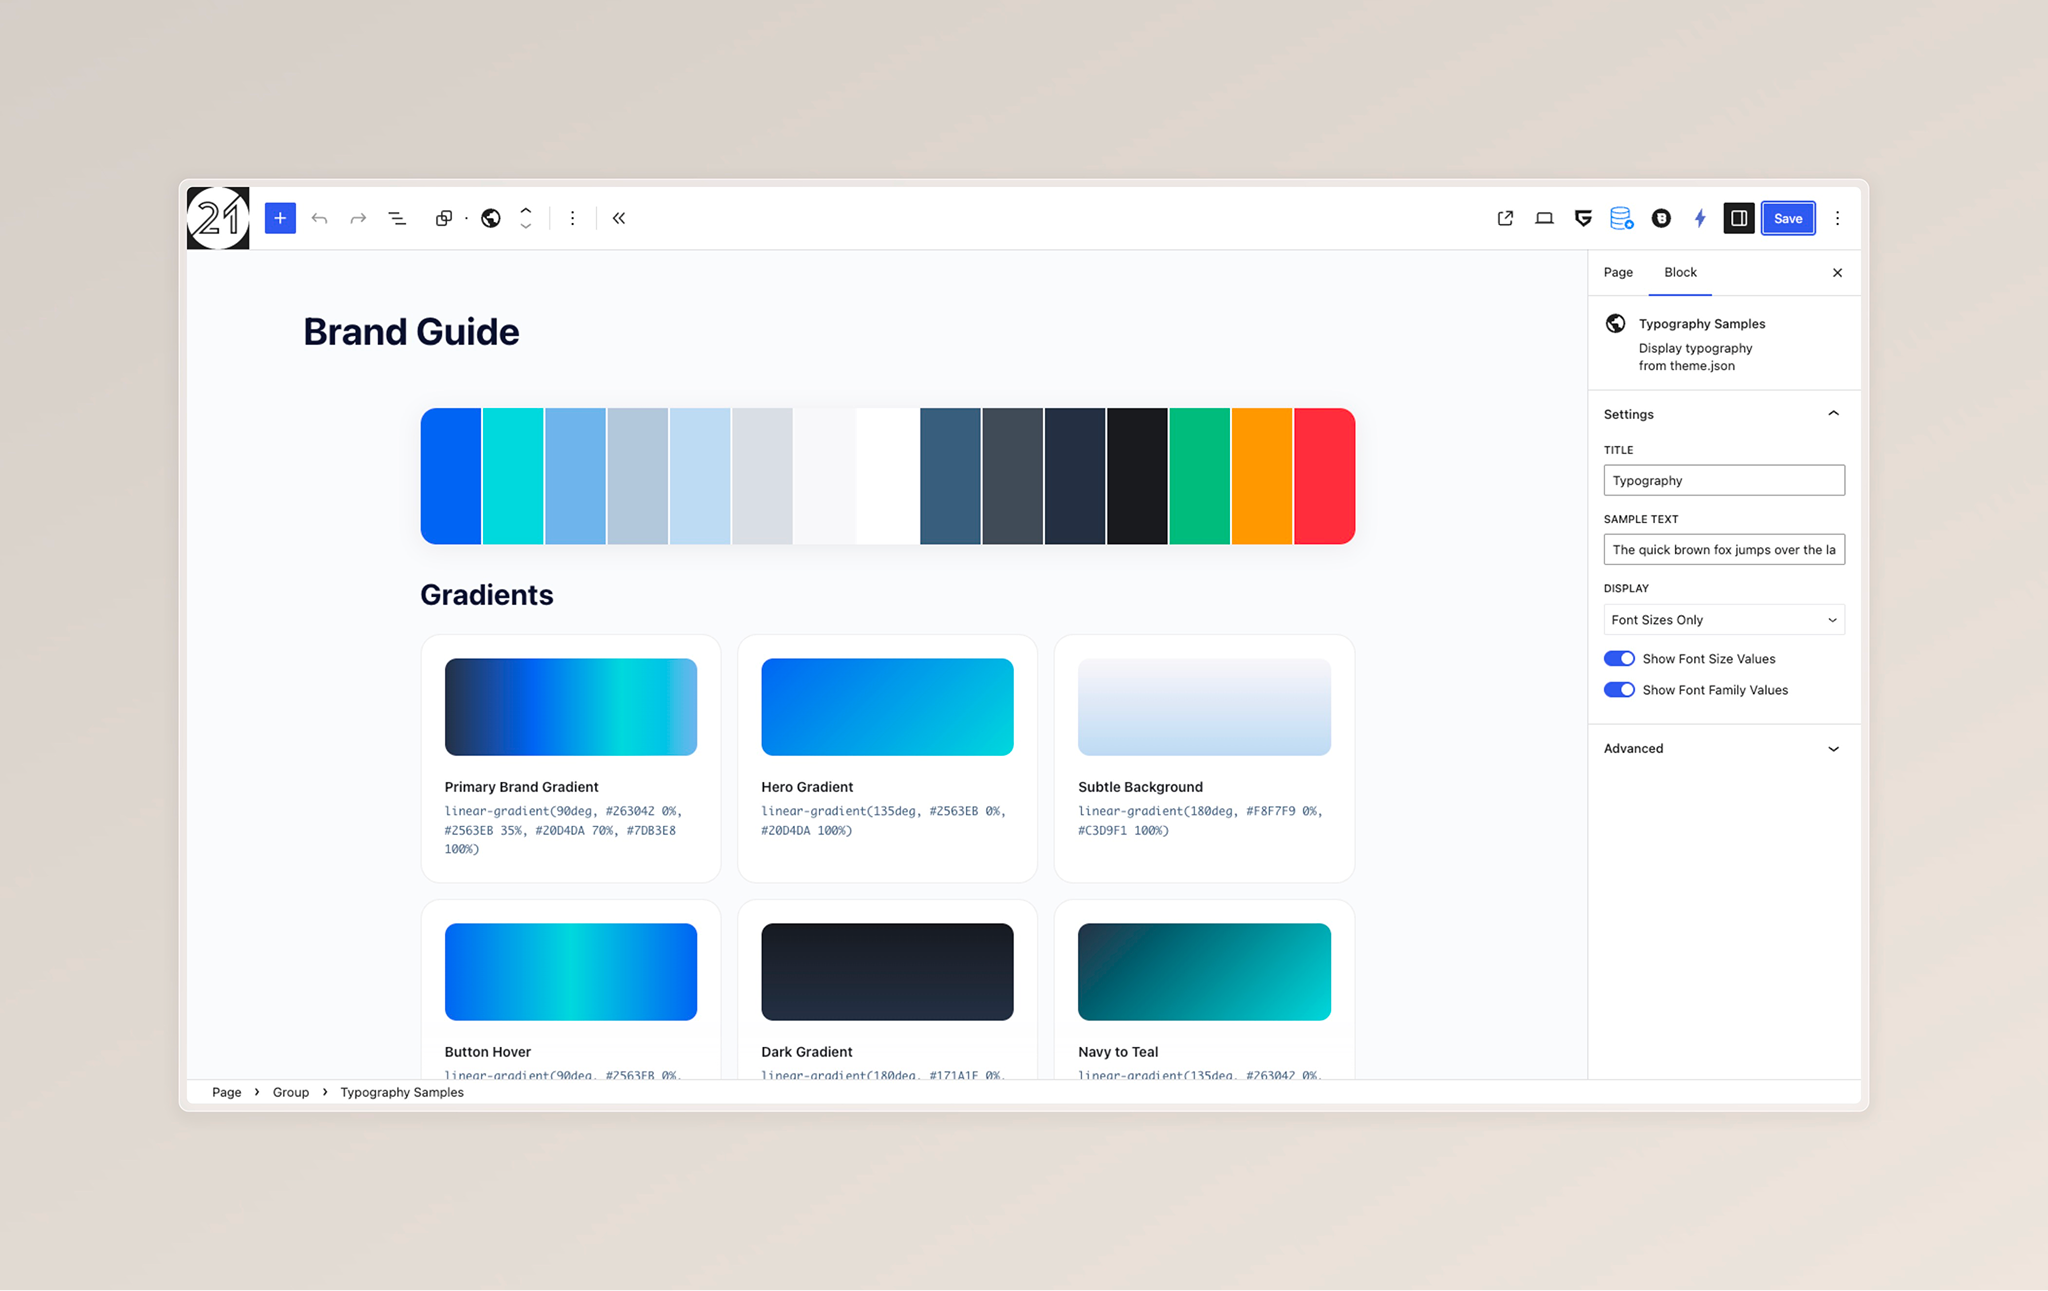
Task: Click 'Display typography from theme.json' description
Action: tap(1695, 357)
